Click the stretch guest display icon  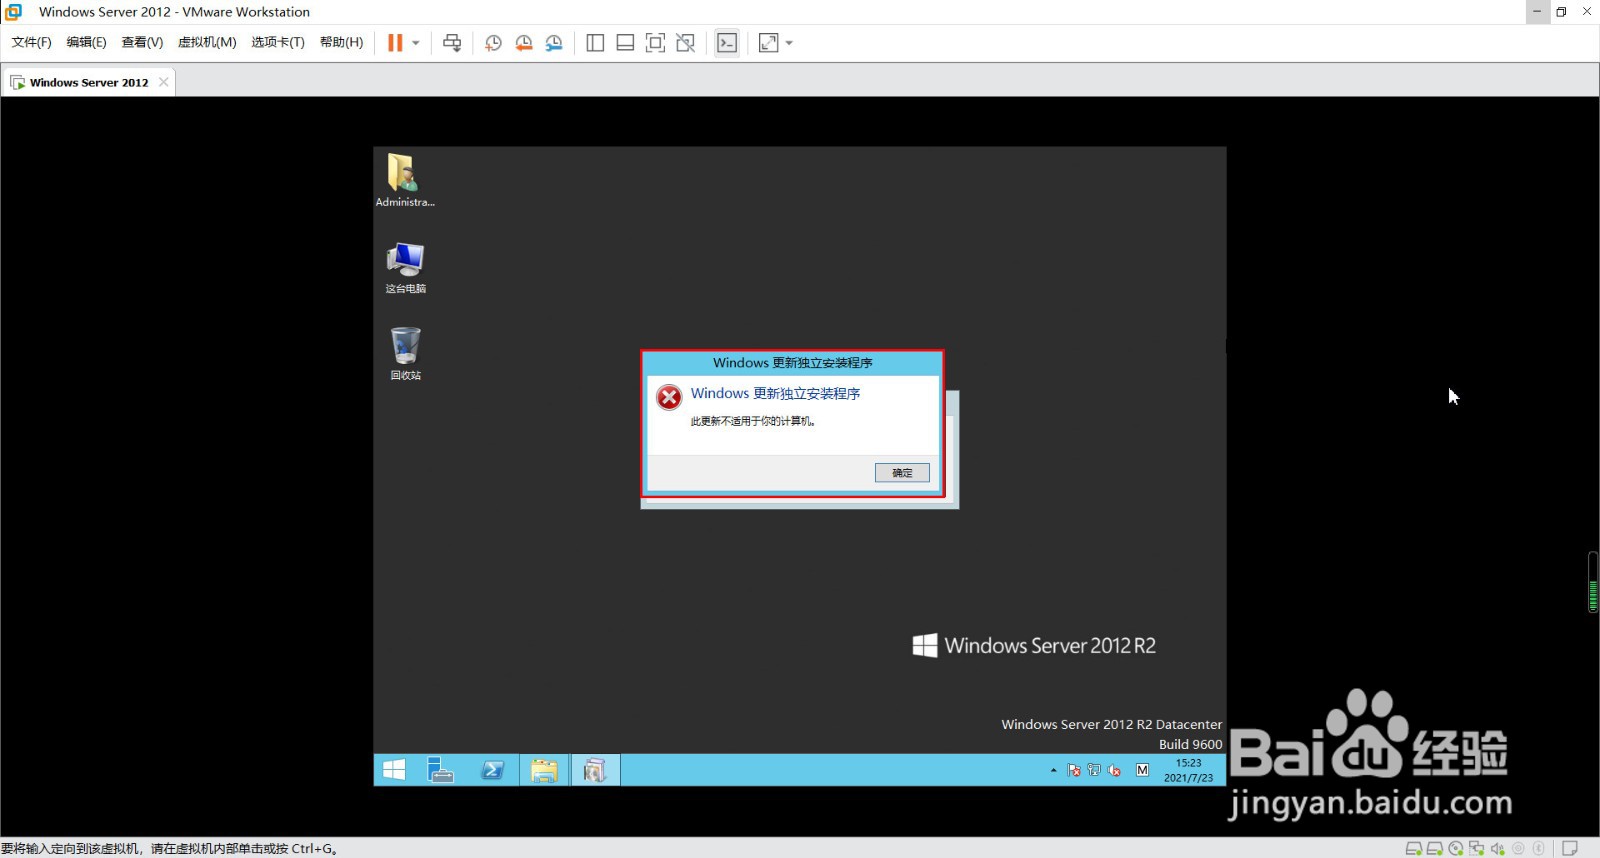coord(768,43)
